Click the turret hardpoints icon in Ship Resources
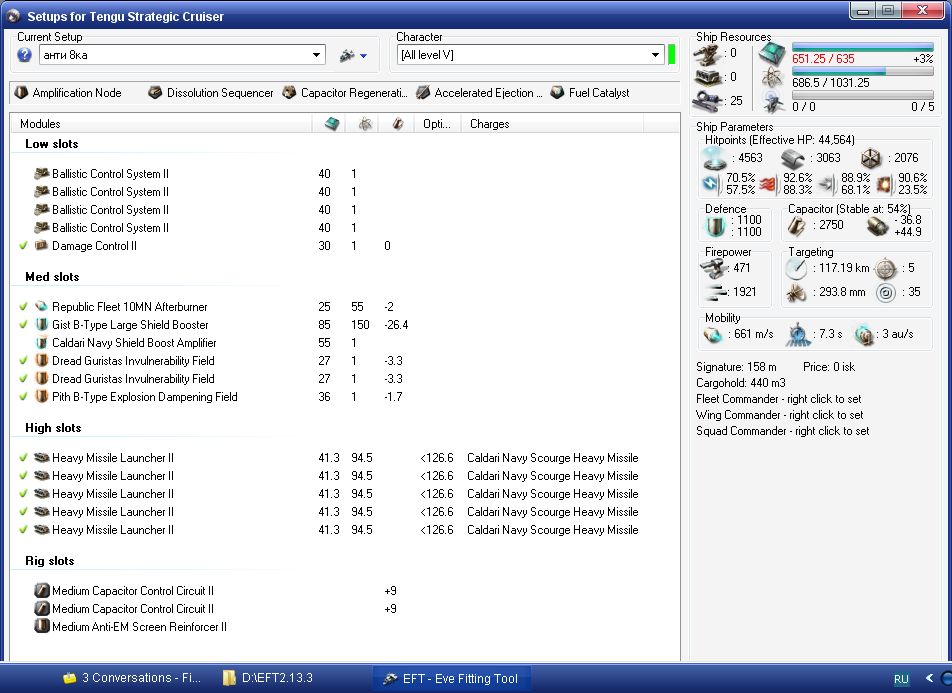This screenshot has width=952, height=693. click(707, 55)
